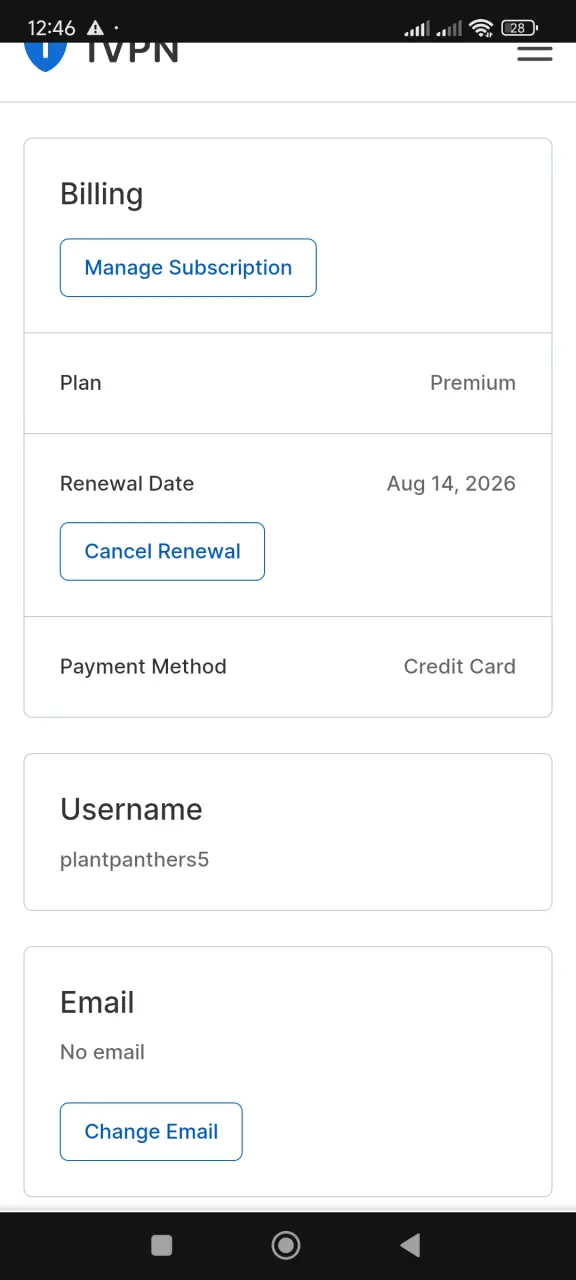Image resolution: width=576 pixels, height=1280 pixels.
Task: Click the Manage Subscription button
Action: [x=188, y=268]
